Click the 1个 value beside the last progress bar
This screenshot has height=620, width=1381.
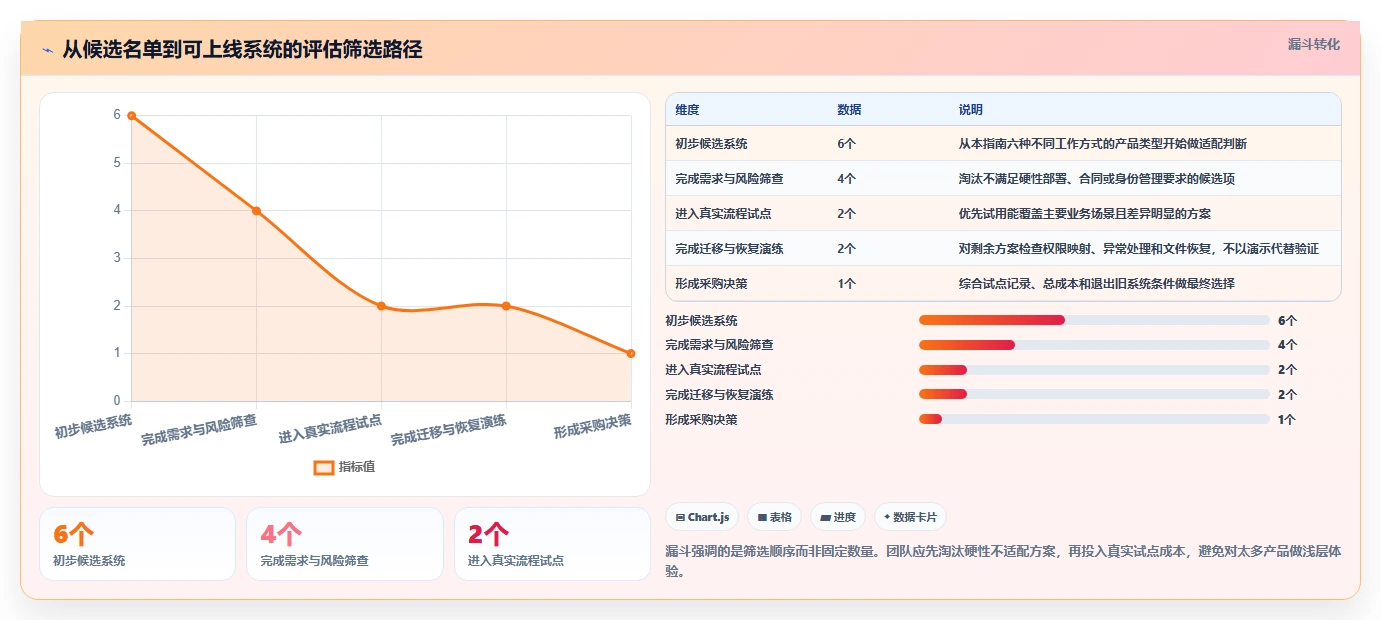[1287, 419]
